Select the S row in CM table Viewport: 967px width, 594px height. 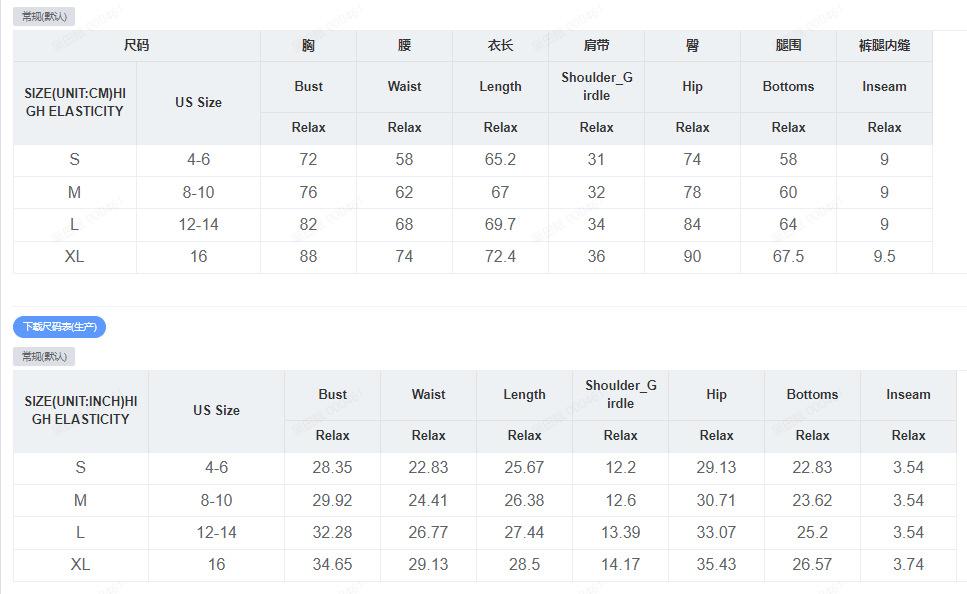[x=472, y=160]
